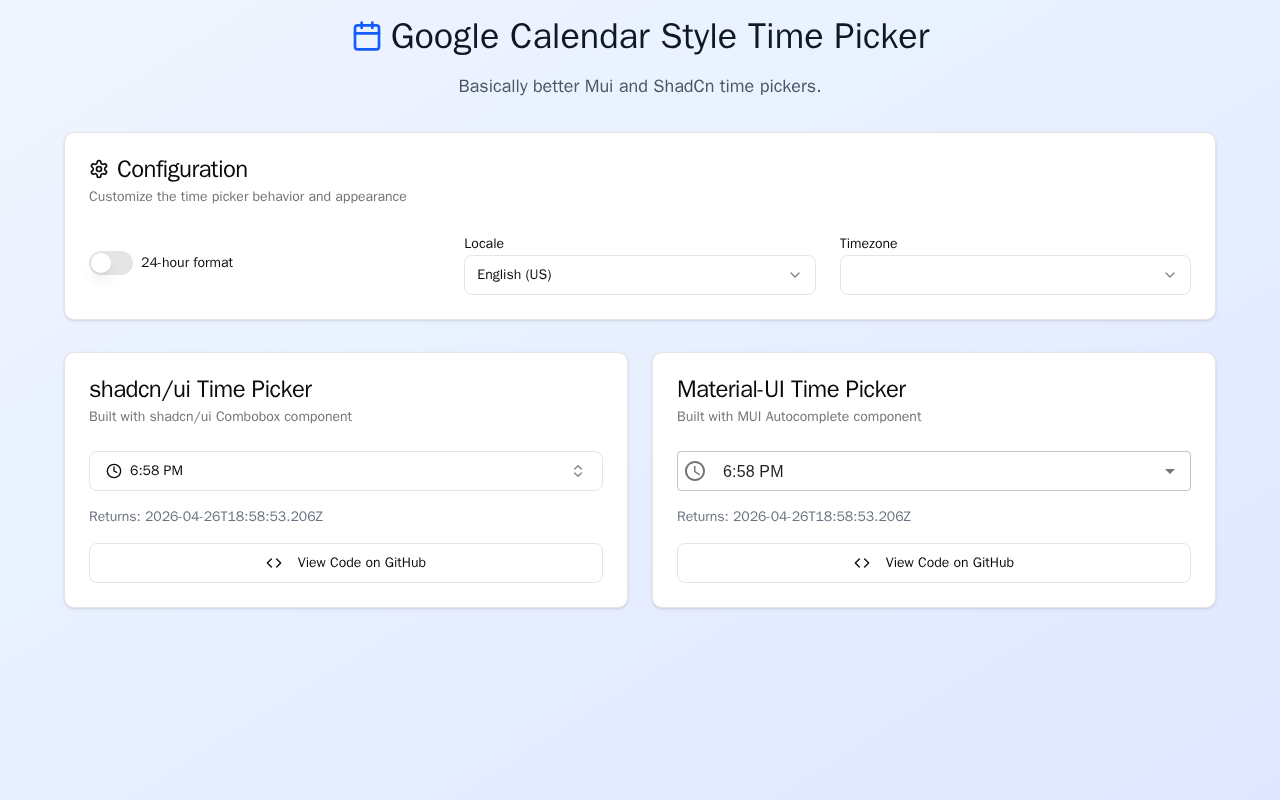This screenshot has height=800, width=1280.
Task: Click the clock icon in Material-UI time picker
Action: coord(695,471)
